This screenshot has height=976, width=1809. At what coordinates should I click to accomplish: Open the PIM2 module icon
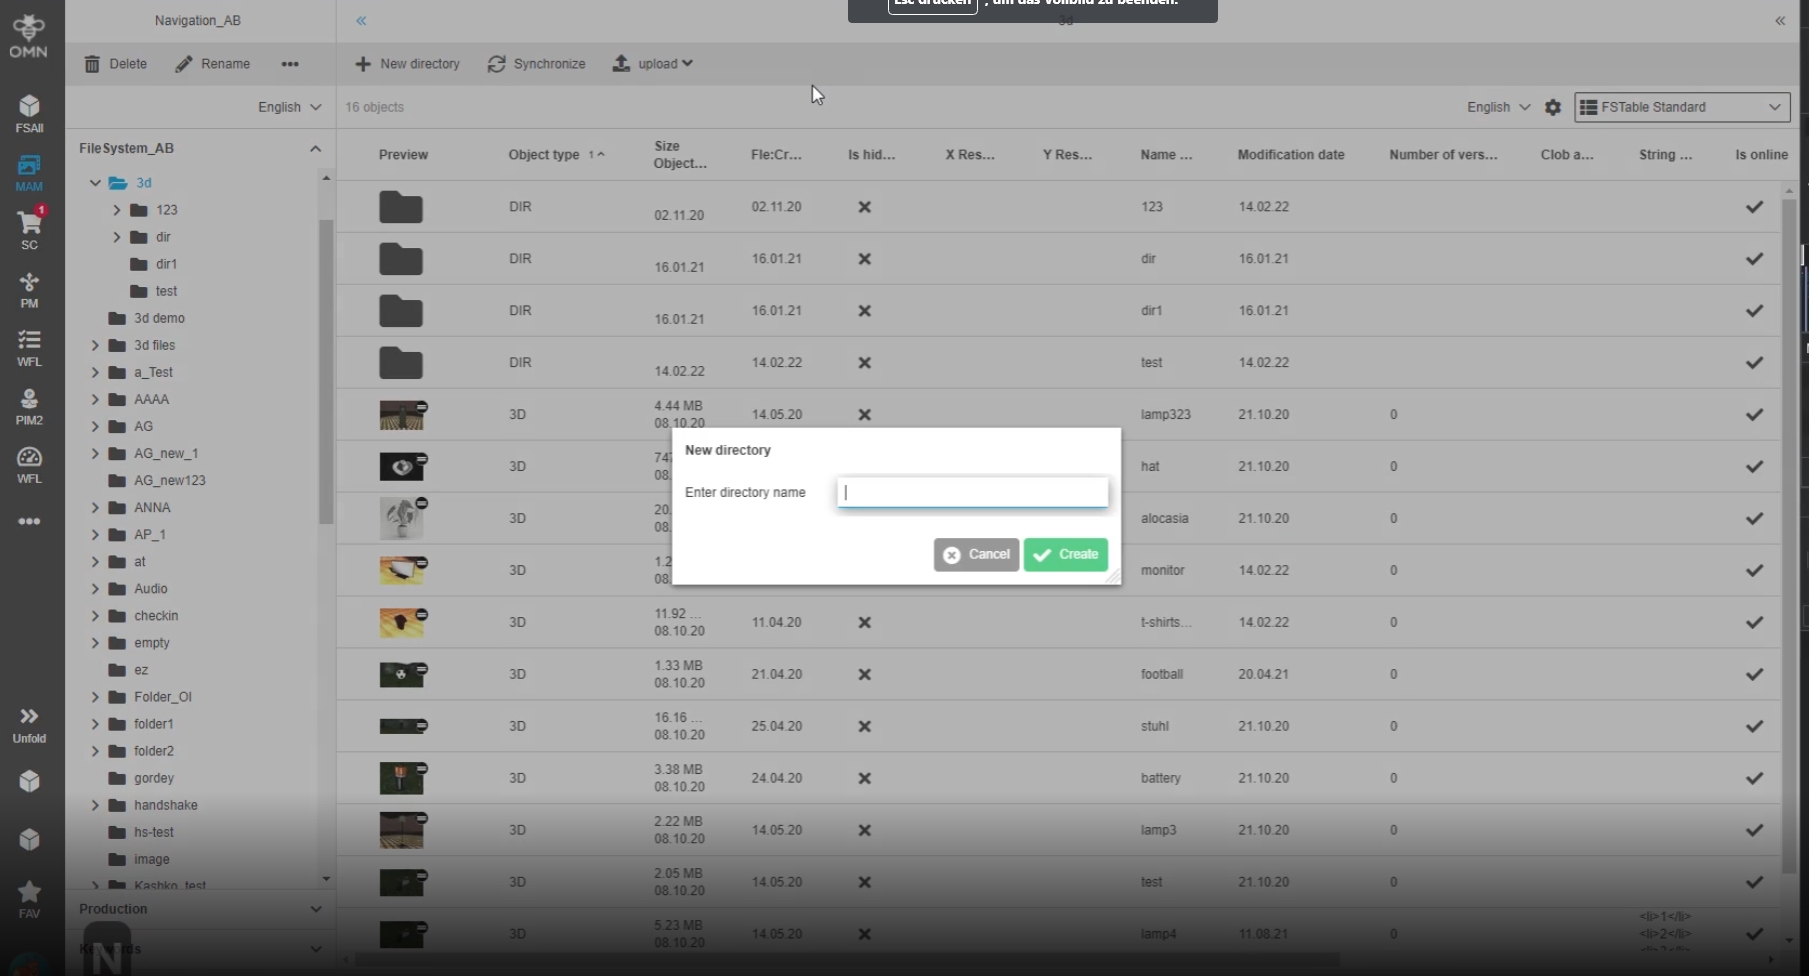29,406
